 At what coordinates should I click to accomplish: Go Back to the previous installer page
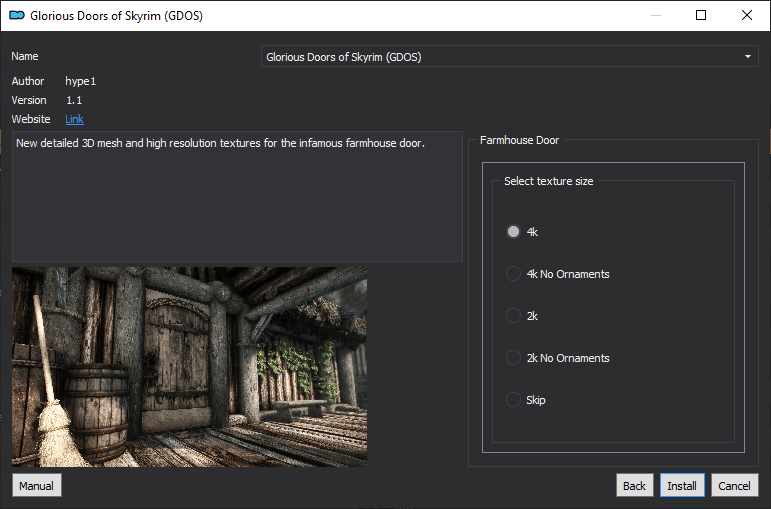pyautogui.click(x=634, y=485)
